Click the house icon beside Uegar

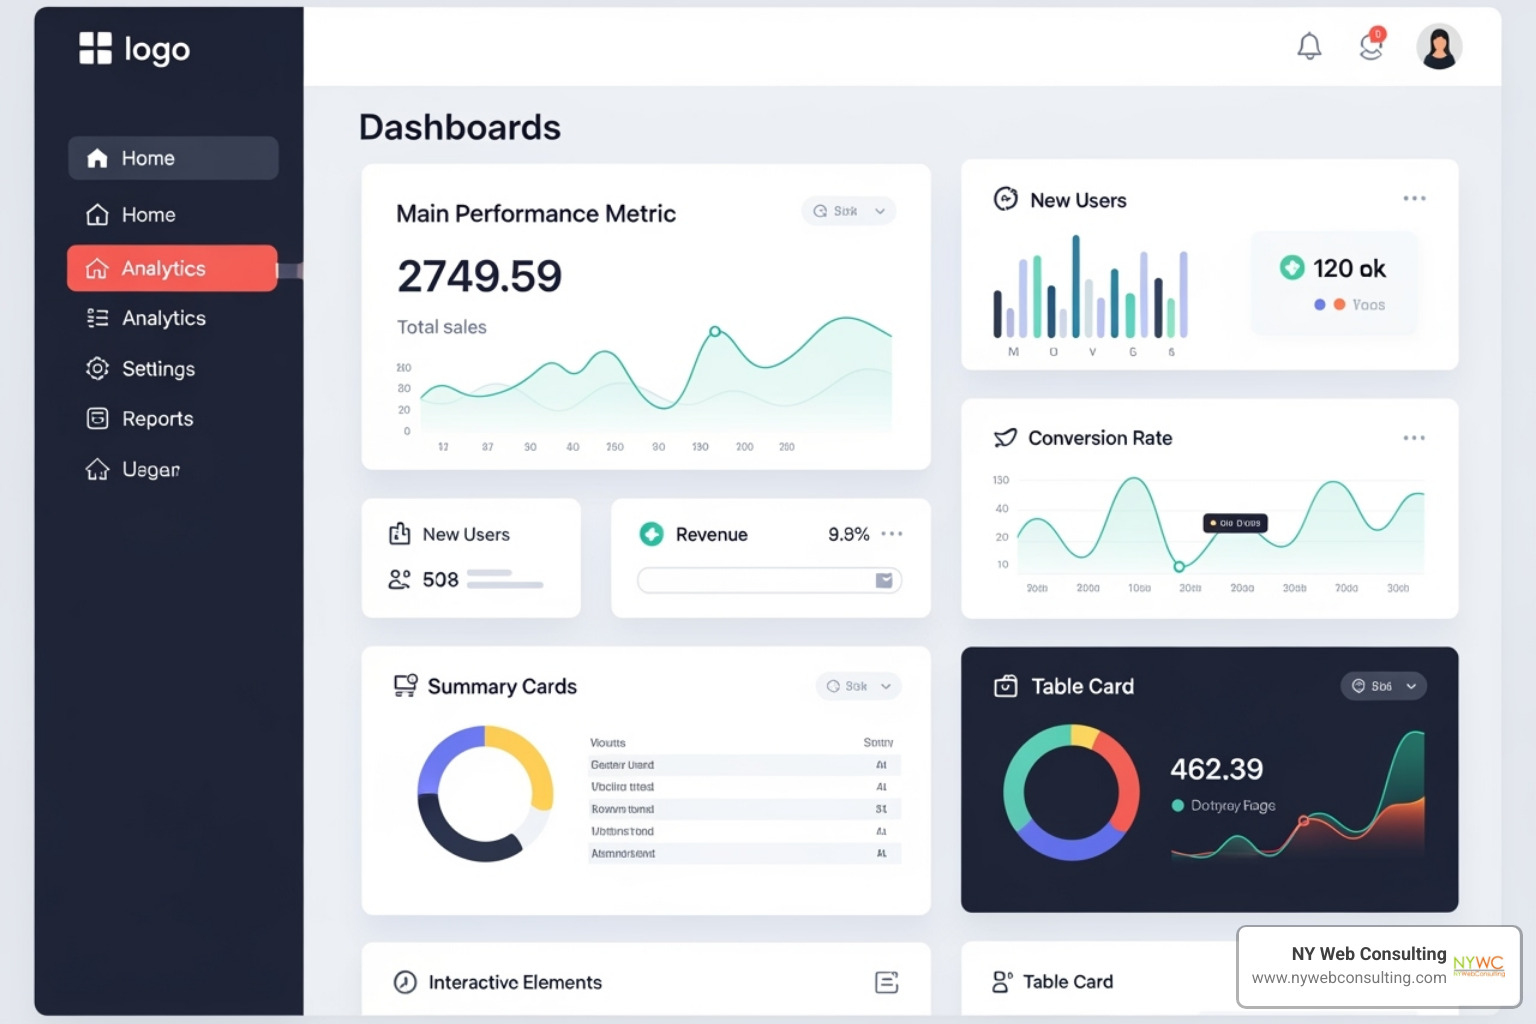(x=97, y=469)
